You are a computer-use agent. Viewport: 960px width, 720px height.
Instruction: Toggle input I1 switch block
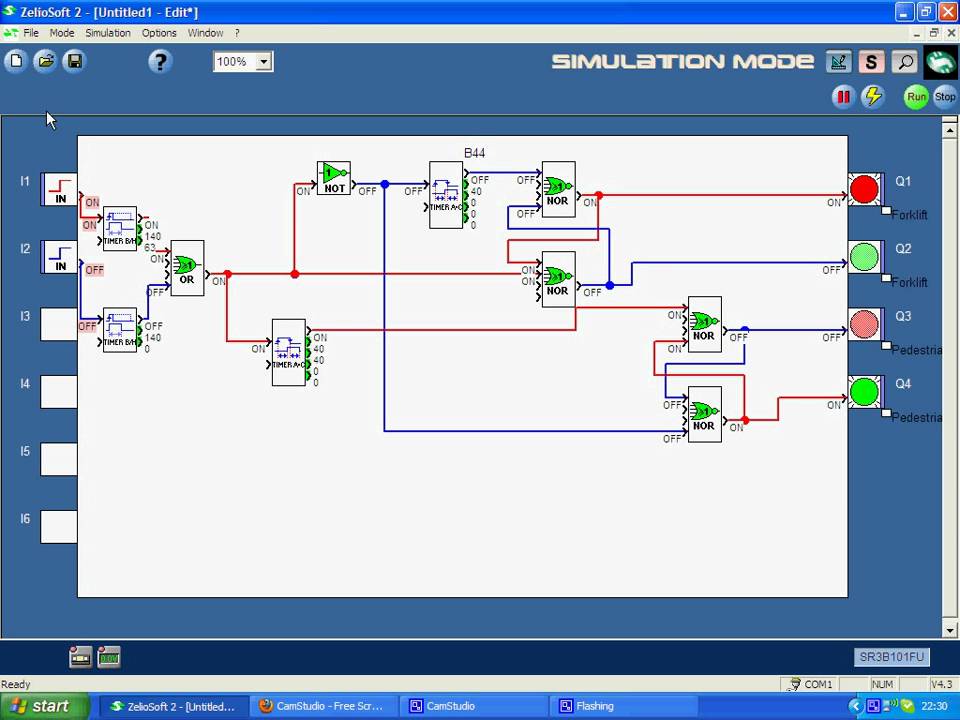(59, 189)
